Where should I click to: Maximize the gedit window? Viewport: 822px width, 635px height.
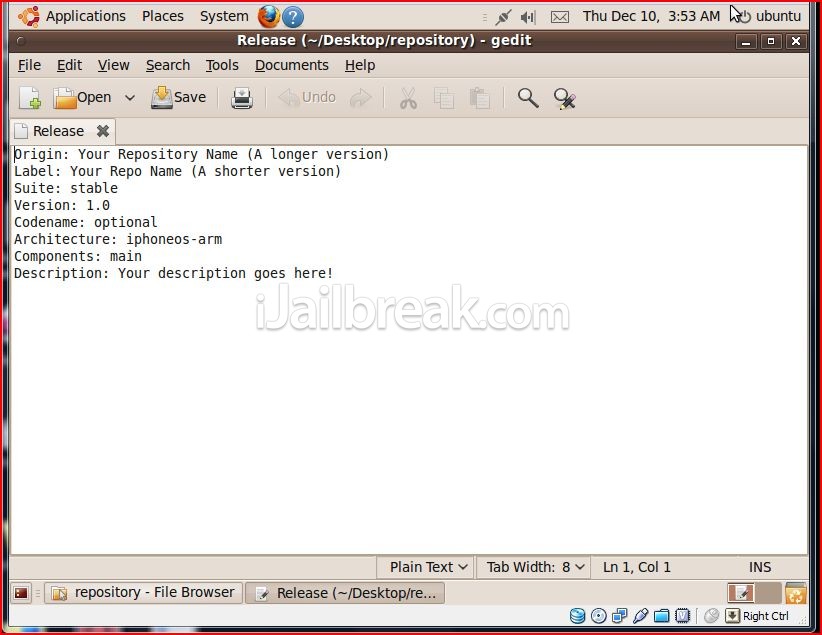pyautogui.click(x=771, y=41)
